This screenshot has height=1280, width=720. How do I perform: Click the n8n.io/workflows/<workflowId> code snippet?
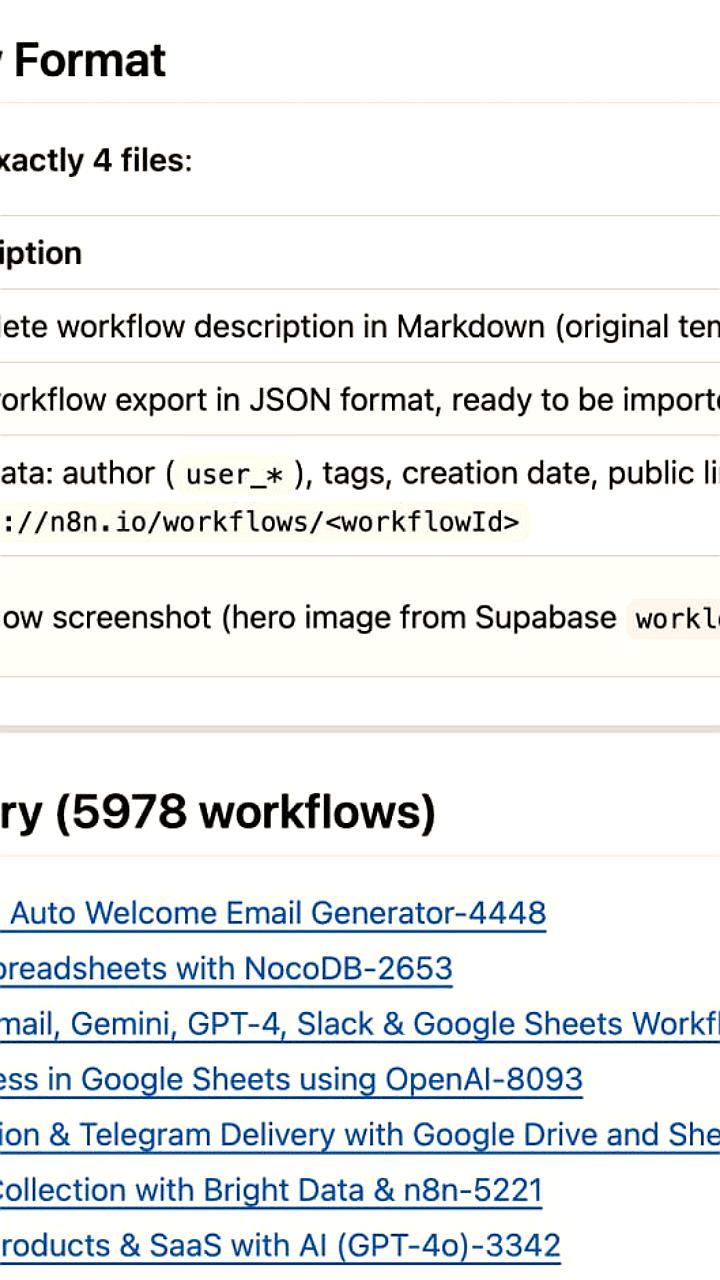[x=262, y=522]
